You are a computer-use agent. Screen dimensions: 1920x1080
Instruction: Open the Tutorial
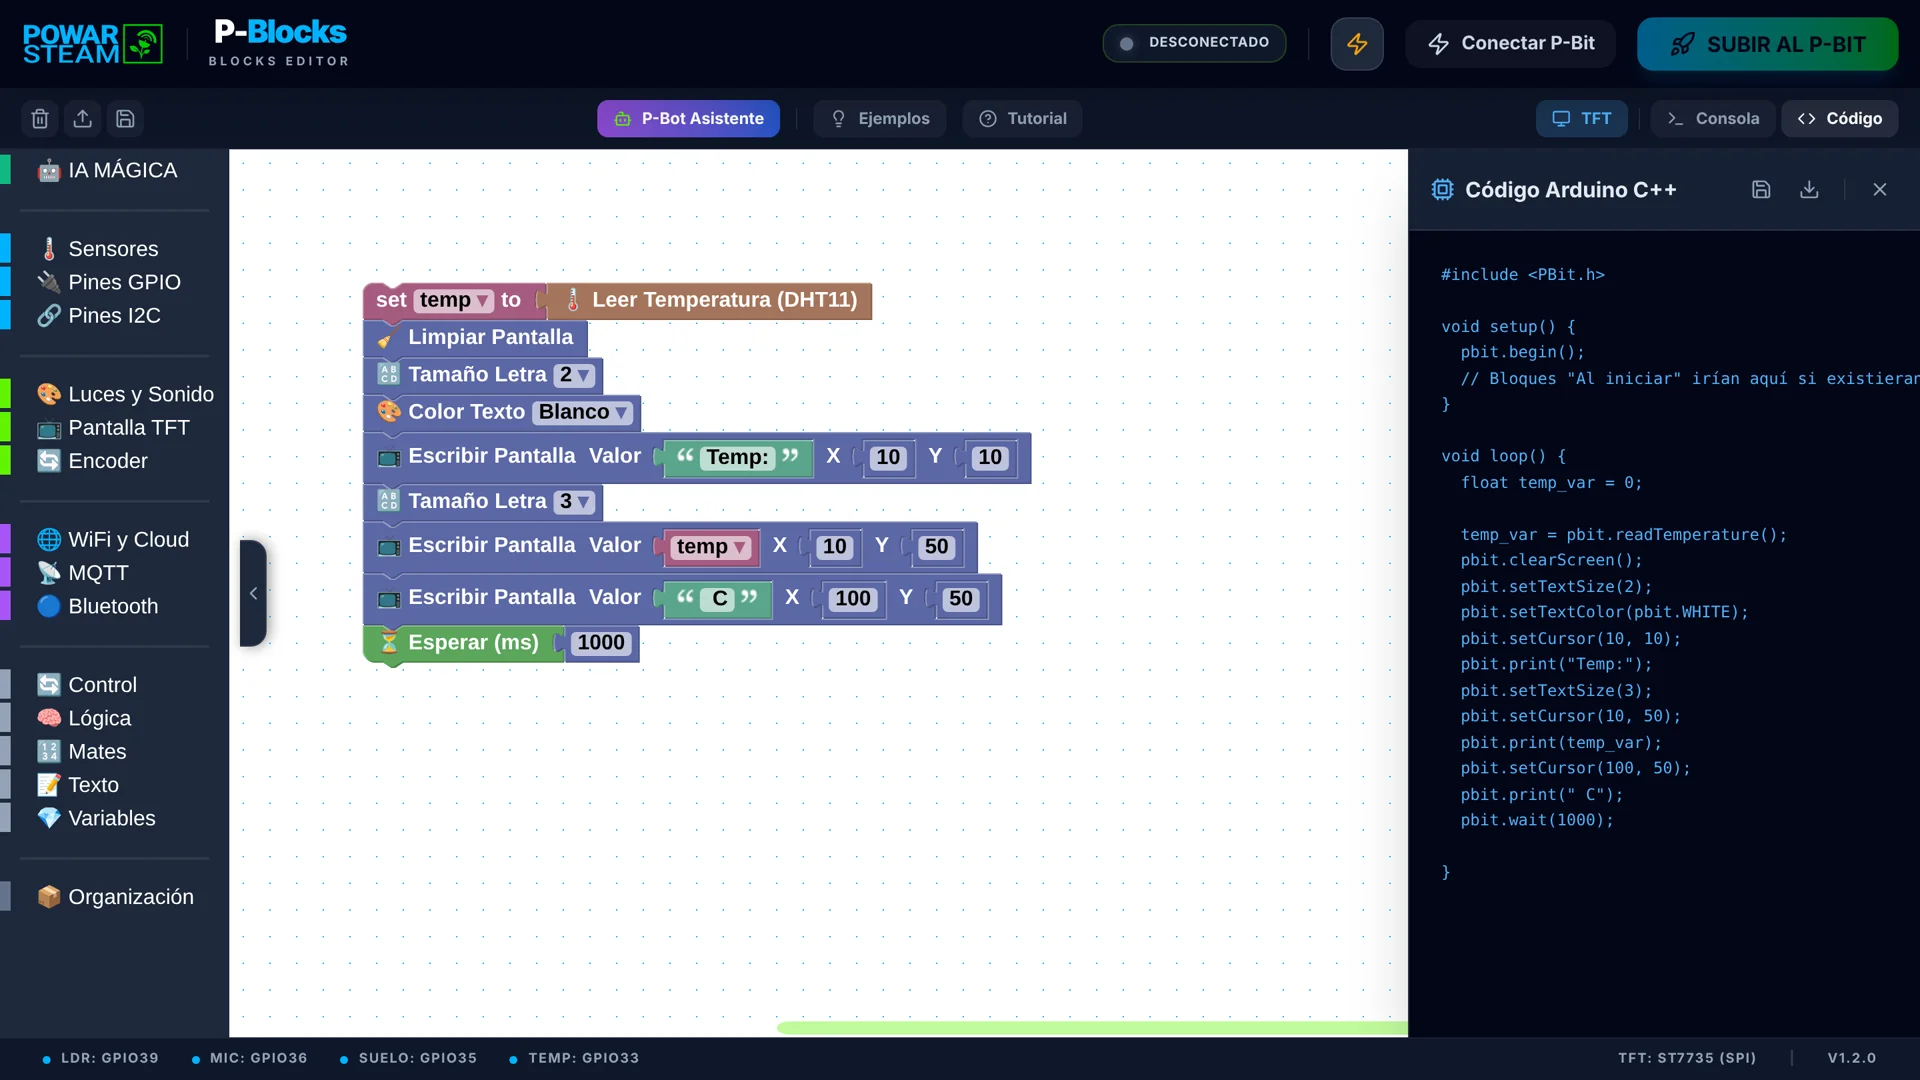(1022, 119)
